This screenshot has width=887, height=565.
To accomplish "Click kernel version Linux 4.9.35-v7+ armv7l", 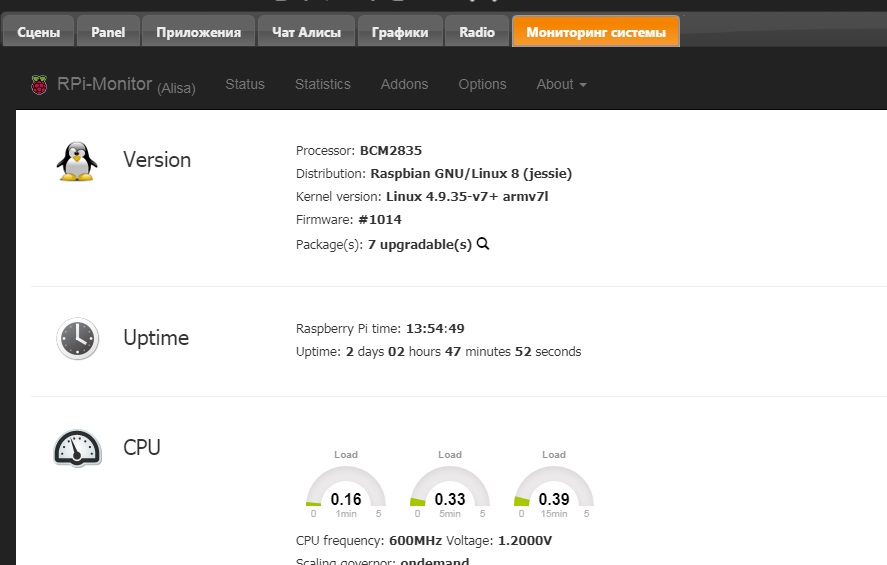I will point(467,196).
